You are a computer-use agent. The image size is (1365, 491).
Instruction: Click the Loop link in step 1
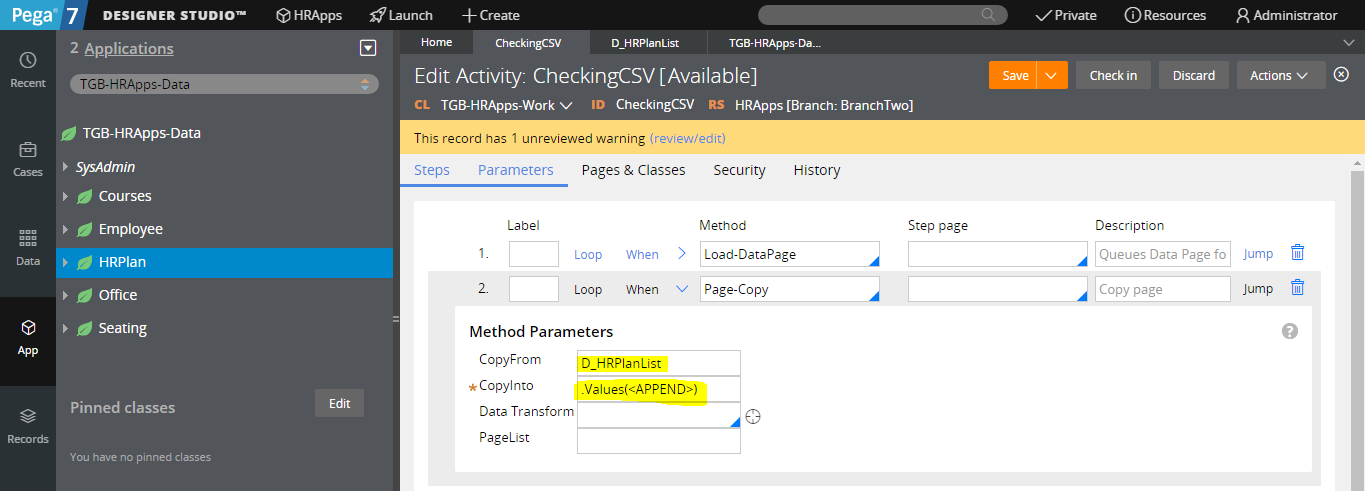(x=588, y=254)
